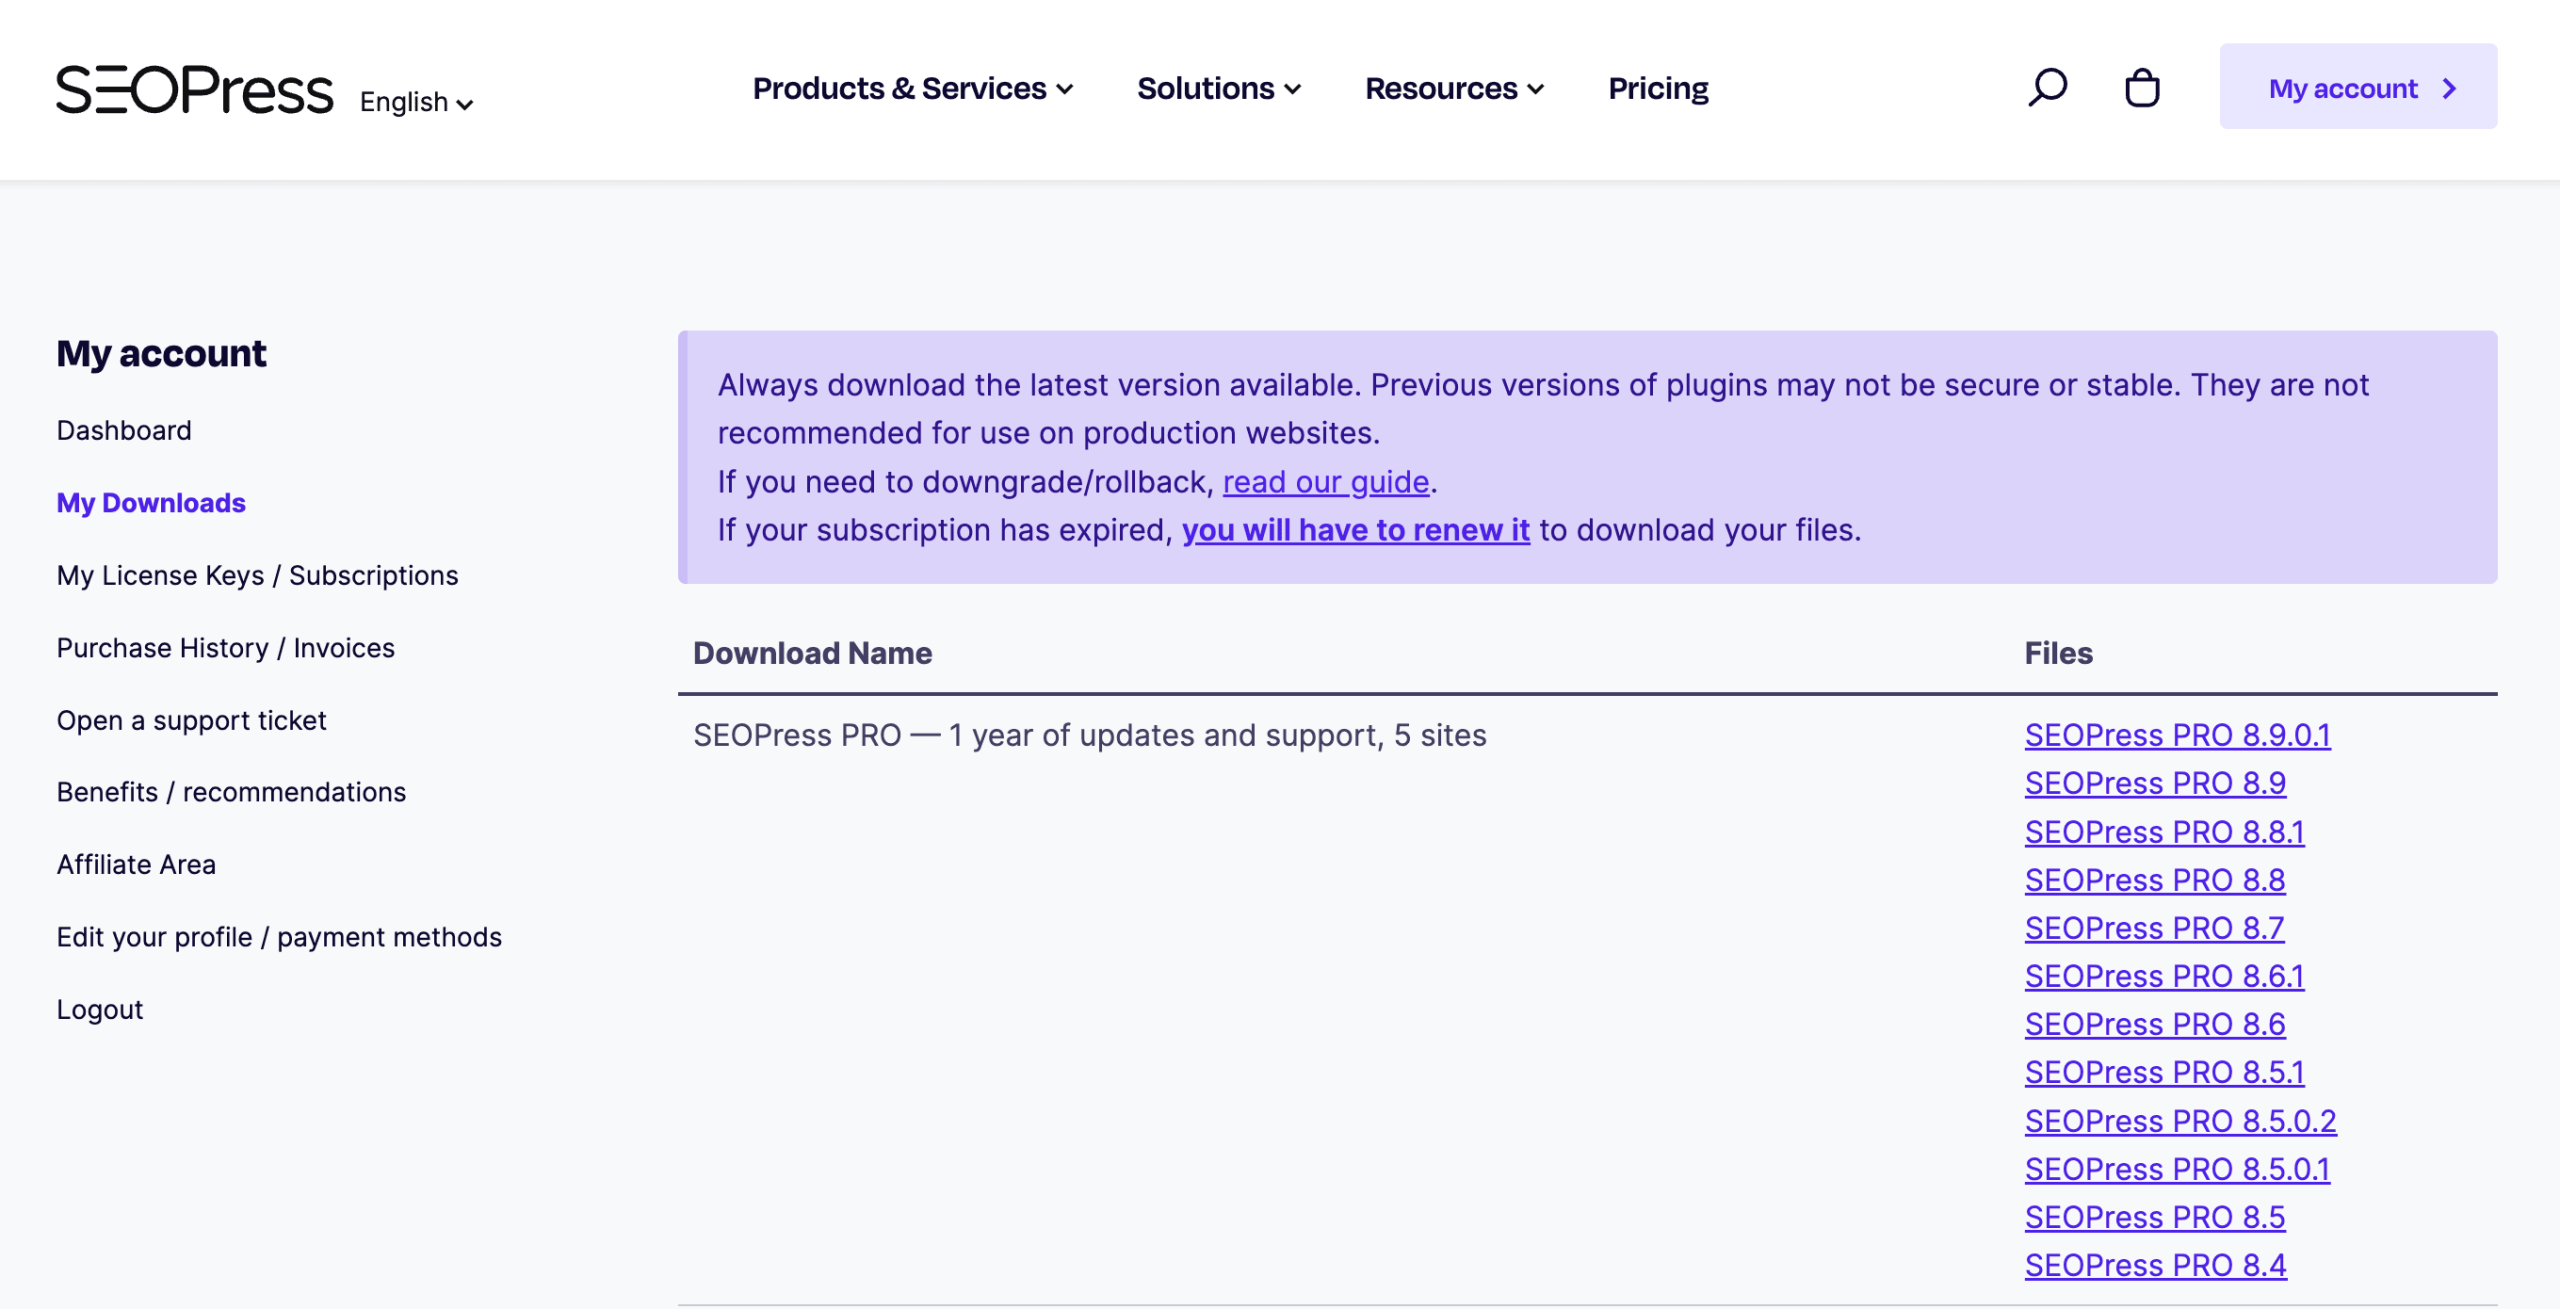Open Purchase History / Invoices

click(225, 648)
